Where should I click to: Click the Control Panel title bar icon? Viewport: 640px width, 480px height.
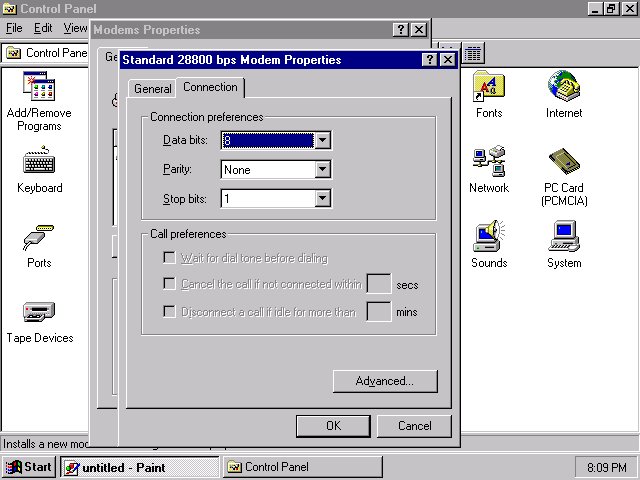pos(9,9)
